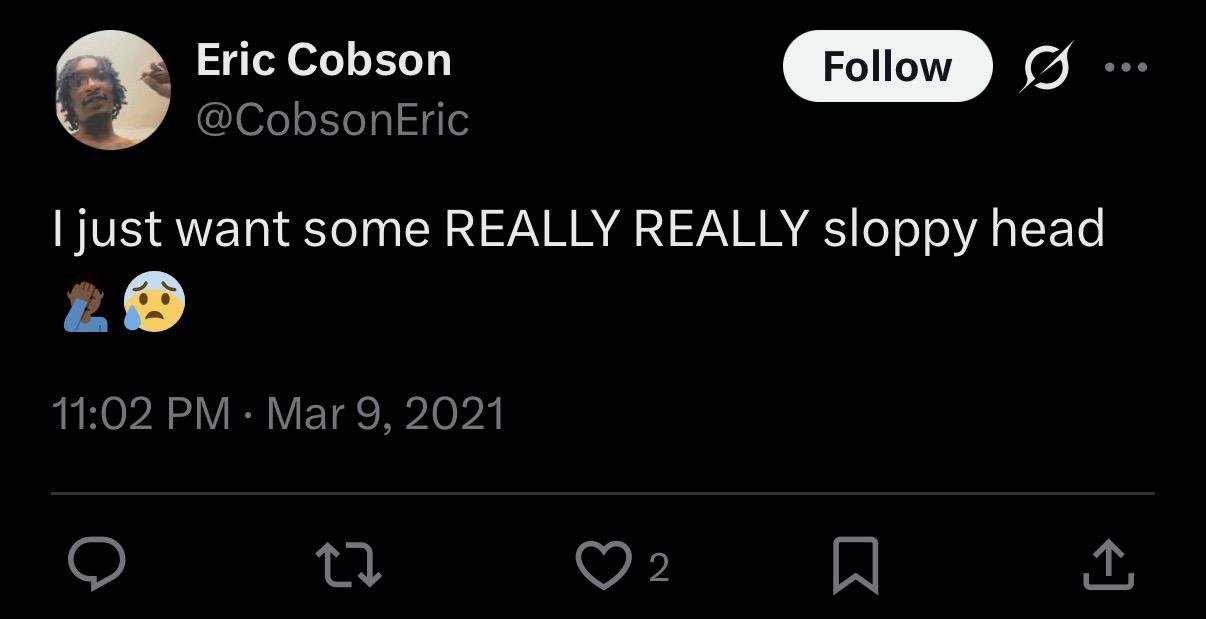Click the display name Eric Cobson
Image resolution: width=1206 pixels, height=619 pixels.
(324, 60)
